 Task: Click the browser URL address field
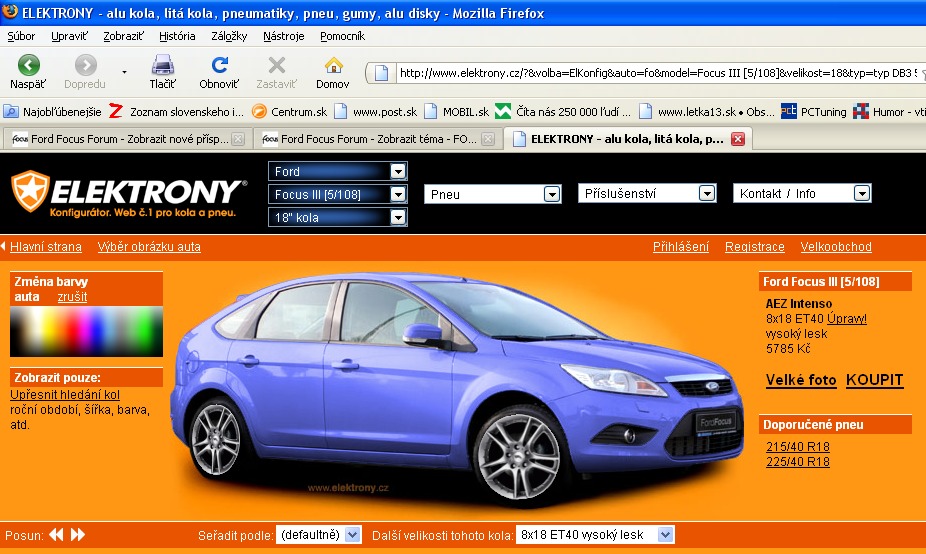[650, 73]
